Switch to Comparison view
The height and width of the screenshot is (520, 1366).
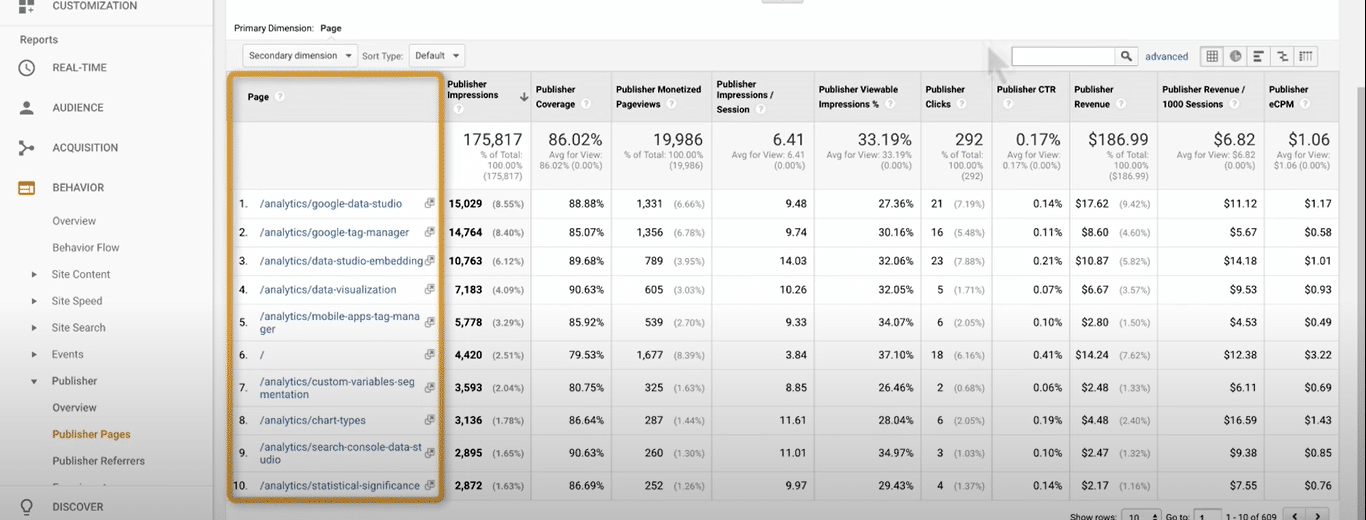point(1282,56)
